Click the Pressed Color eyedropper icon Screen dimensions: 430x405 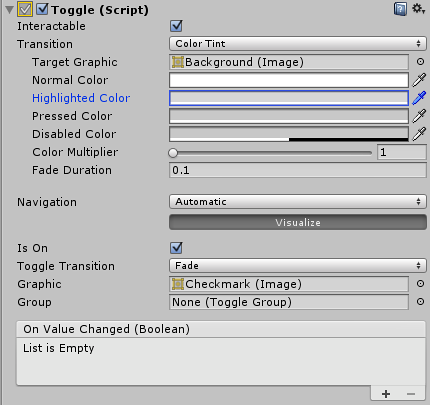pyautogui.click(x=419, y=116)
